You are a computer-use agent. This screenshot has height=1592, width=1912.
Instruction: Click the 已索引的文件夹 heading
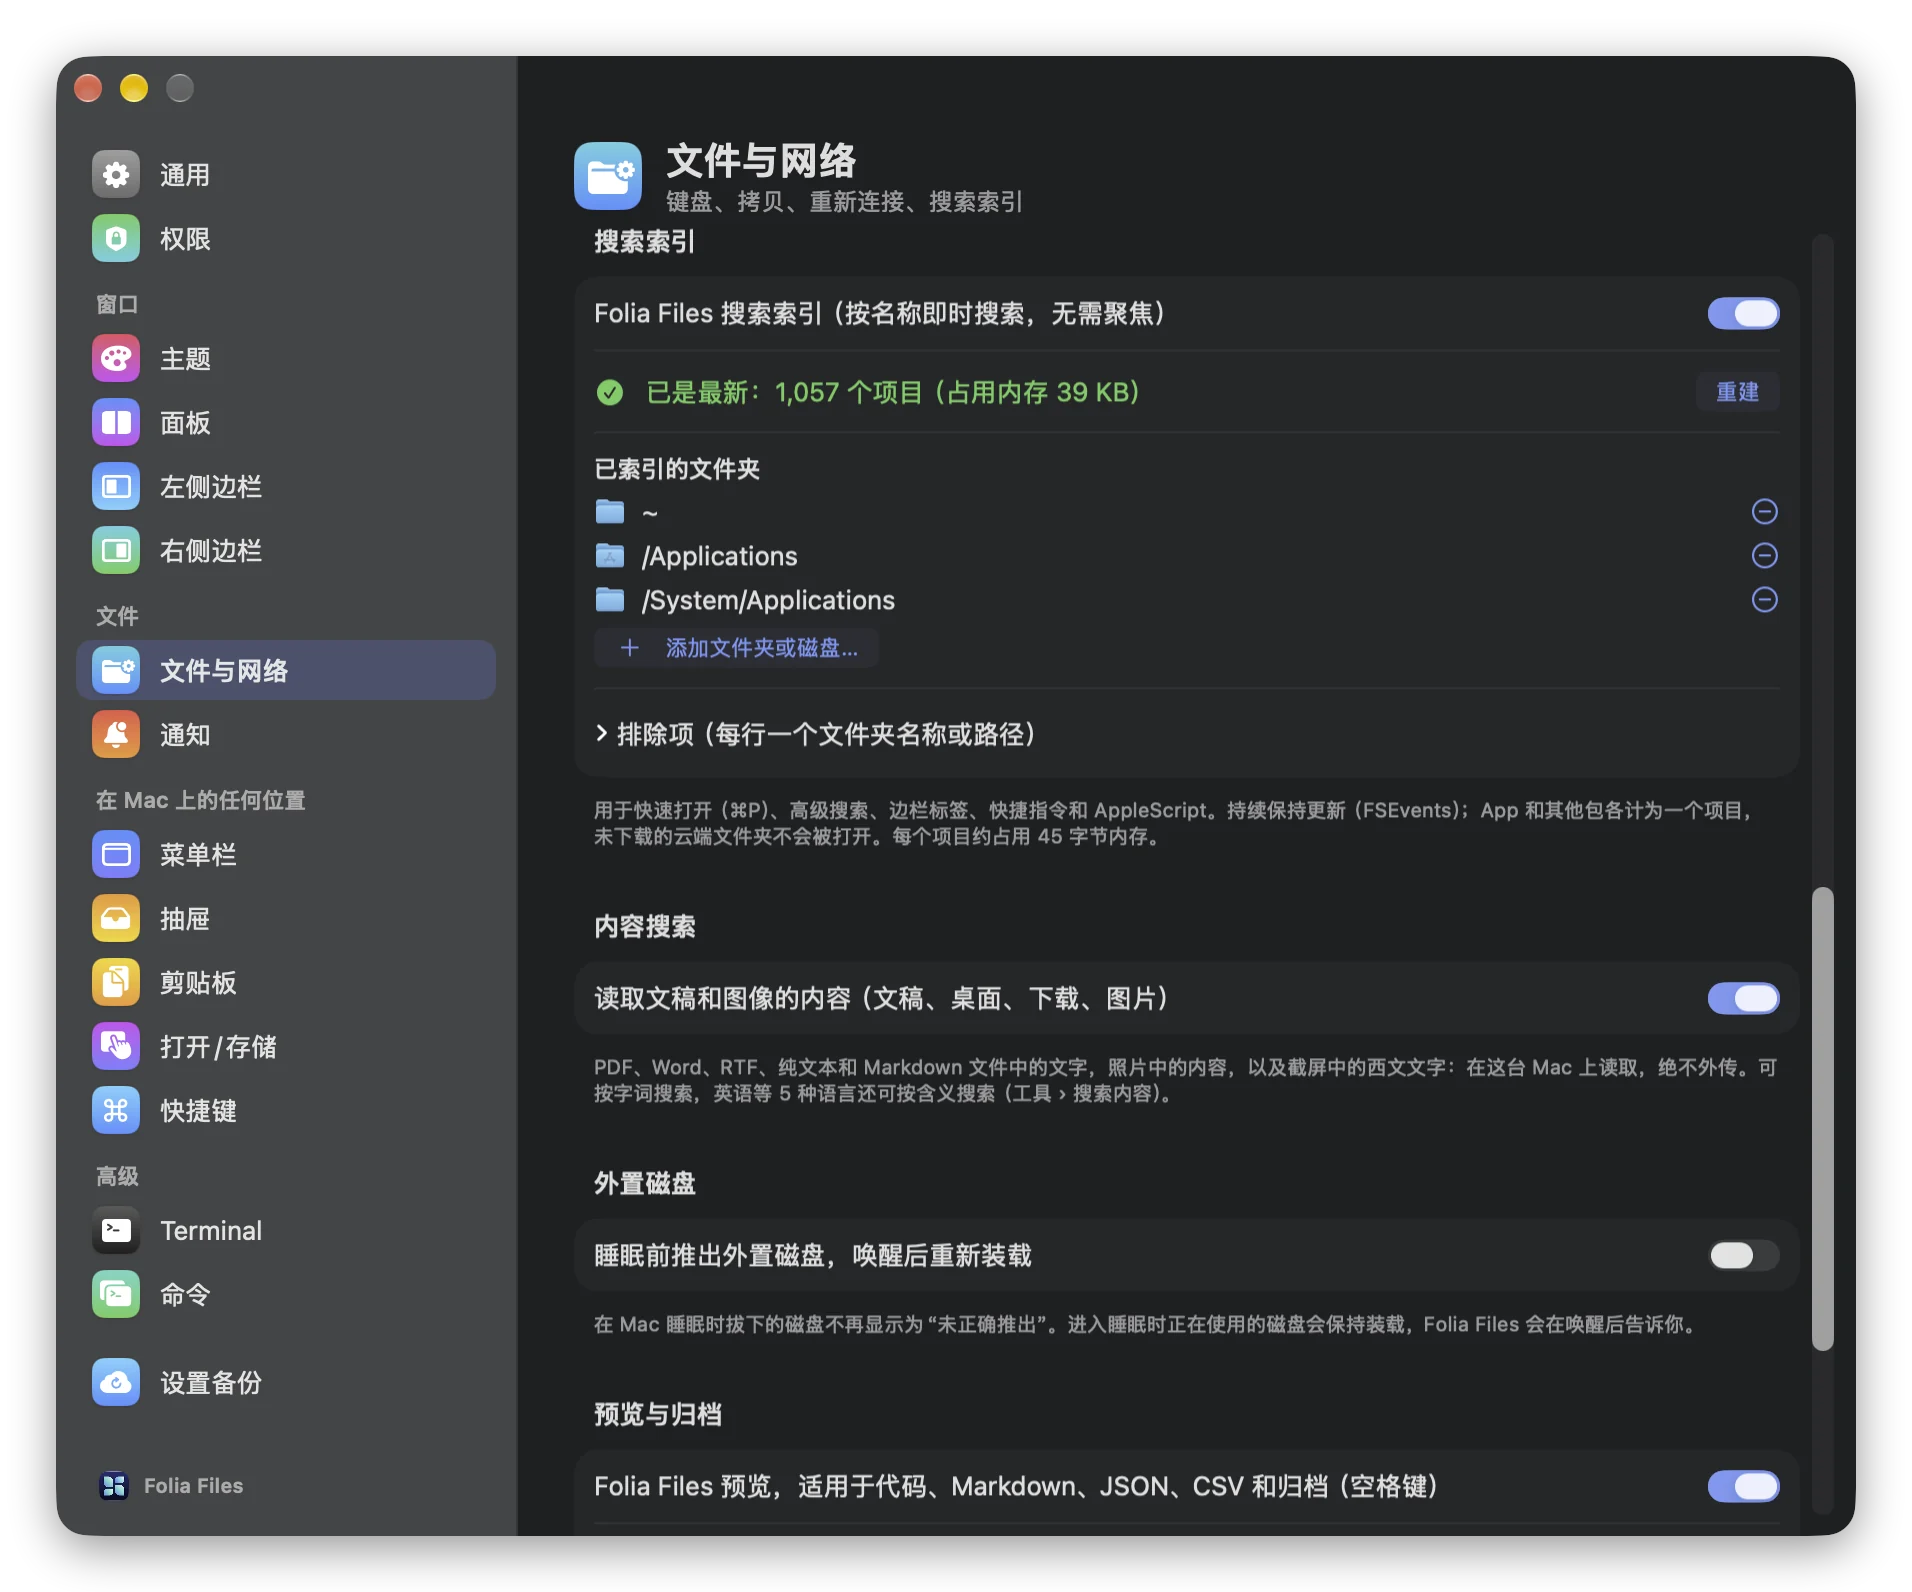click(x=677, y=469)
